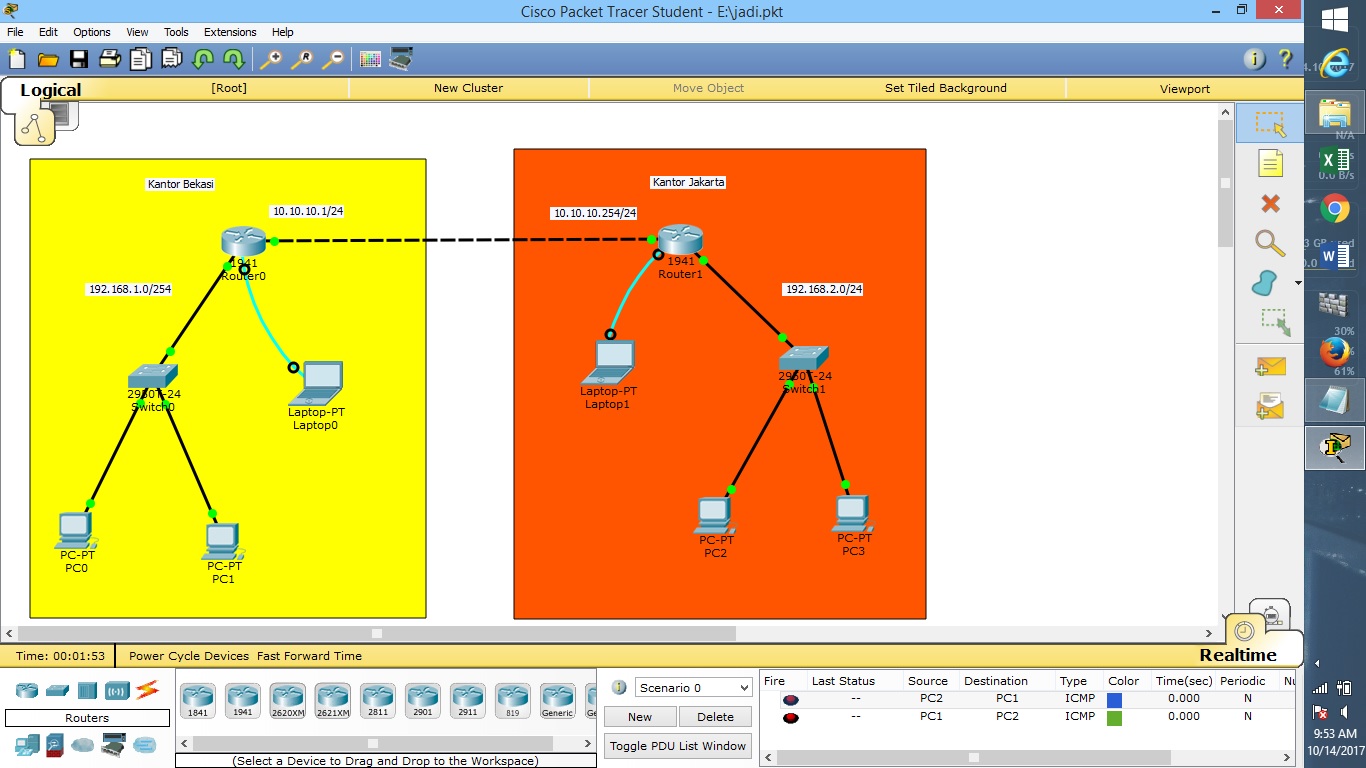Select Hubs device category icon
Viewport: 1366px width, 768px height.
pyautogui.click(x=87, y=690)
